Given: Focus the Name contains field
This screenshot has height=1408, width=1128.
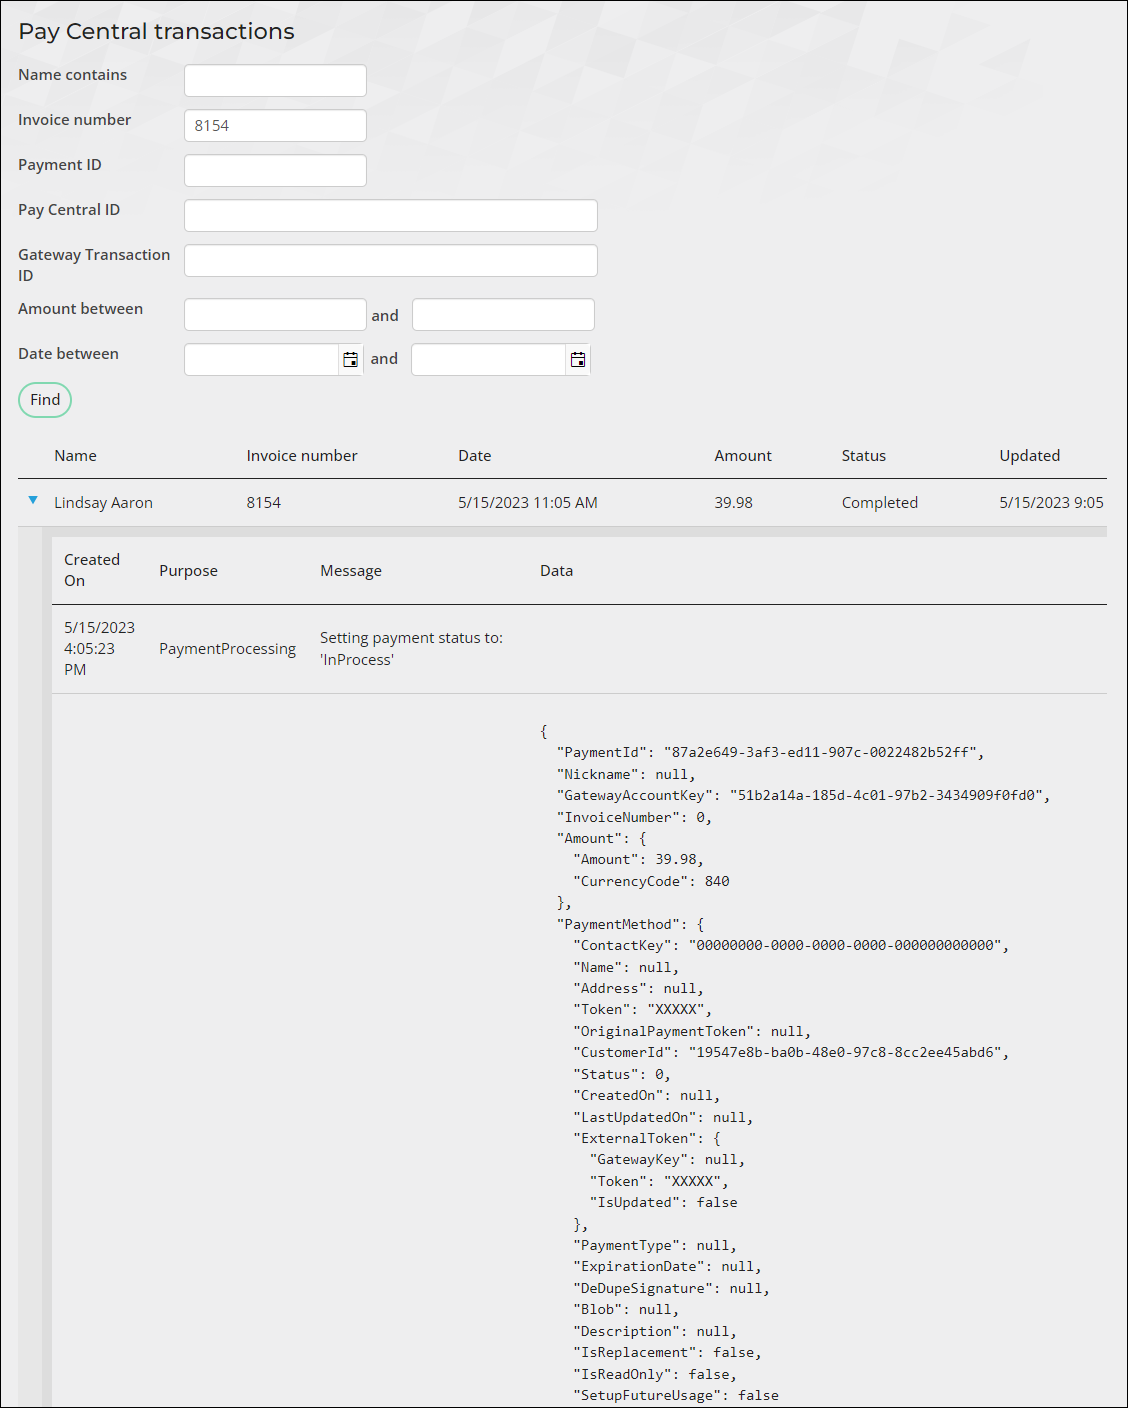Looking at the screenshot, I should (x=275, y=81).
